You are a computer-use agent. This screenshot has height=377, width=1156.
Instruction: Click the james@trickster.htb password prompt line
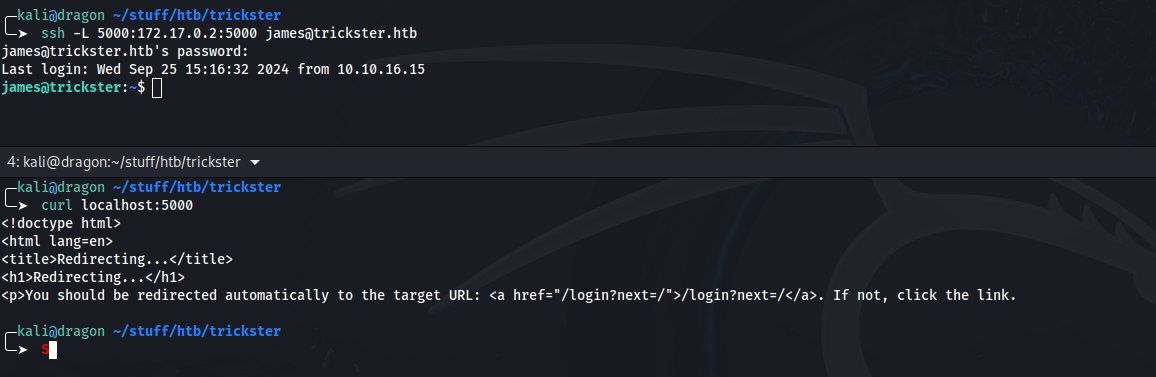click(125, 52)
